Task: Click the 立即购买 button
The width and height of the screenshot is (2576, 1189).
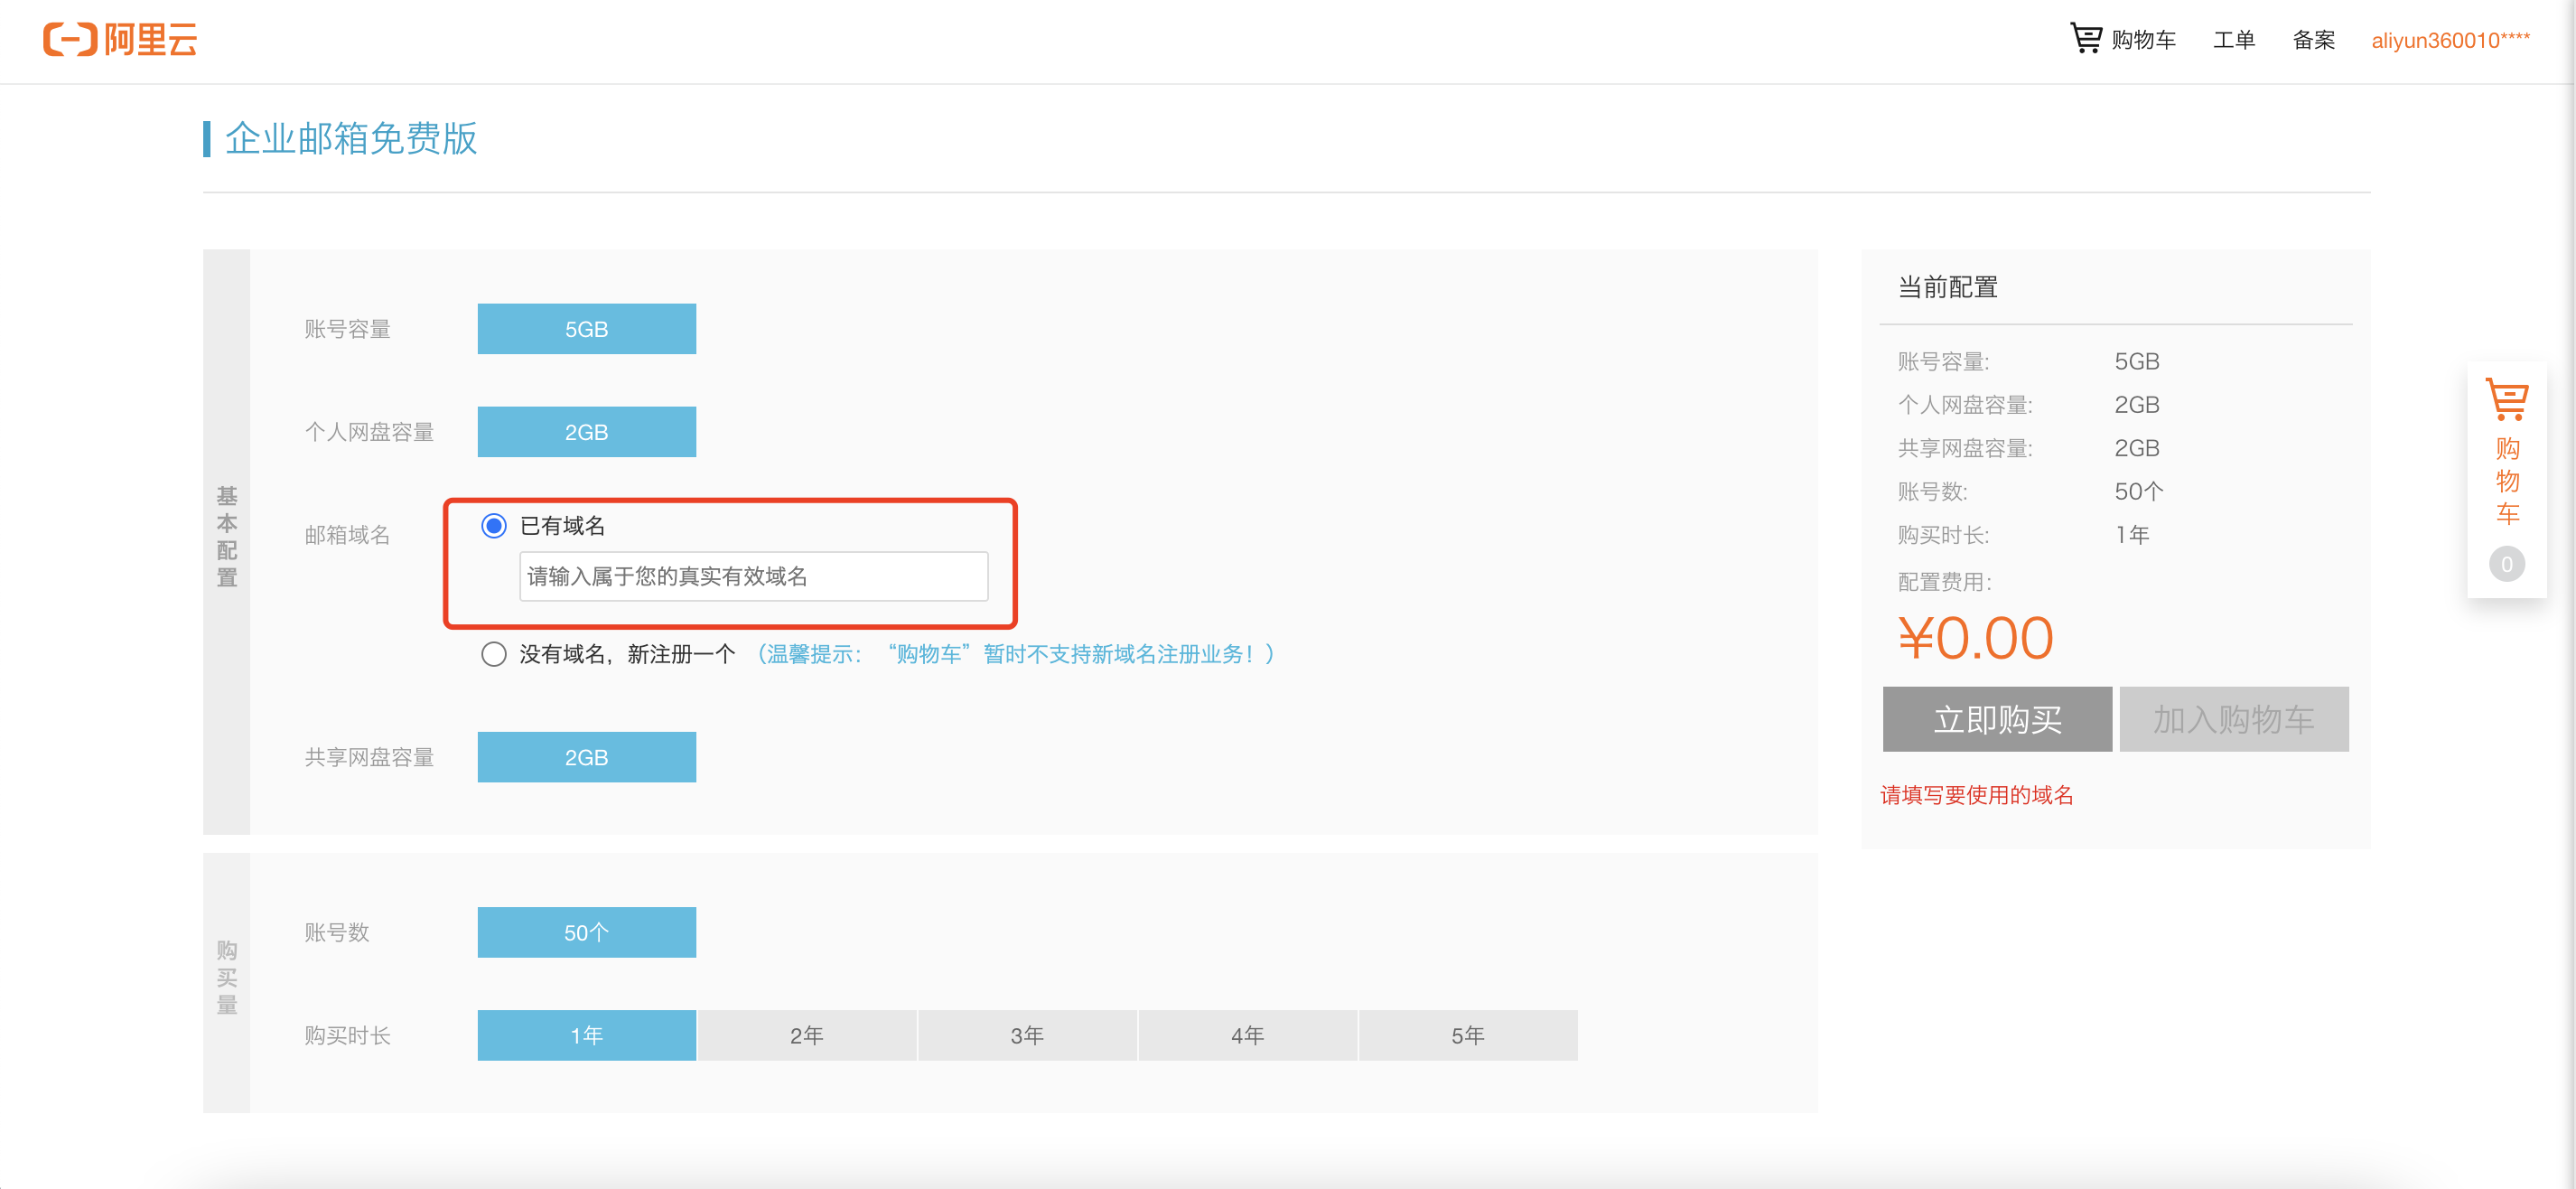Action: point(1997,719)
